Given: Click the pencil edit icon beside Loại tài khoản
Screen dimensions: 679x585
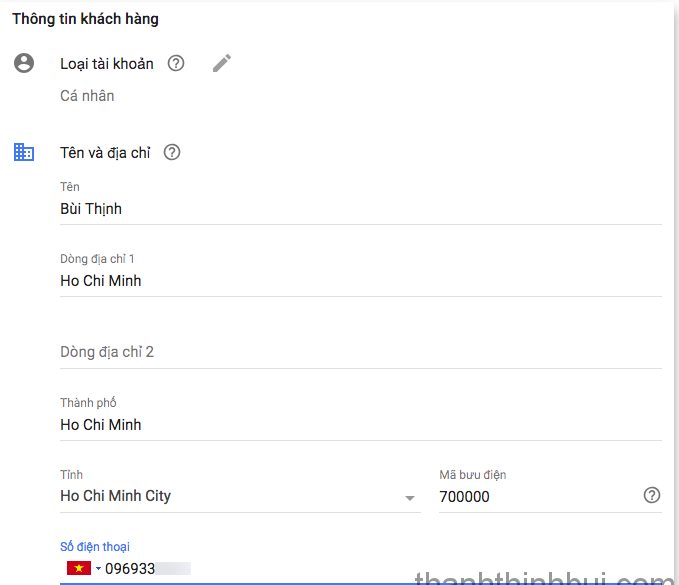Looking at the screenshot, I should [222, 63].
